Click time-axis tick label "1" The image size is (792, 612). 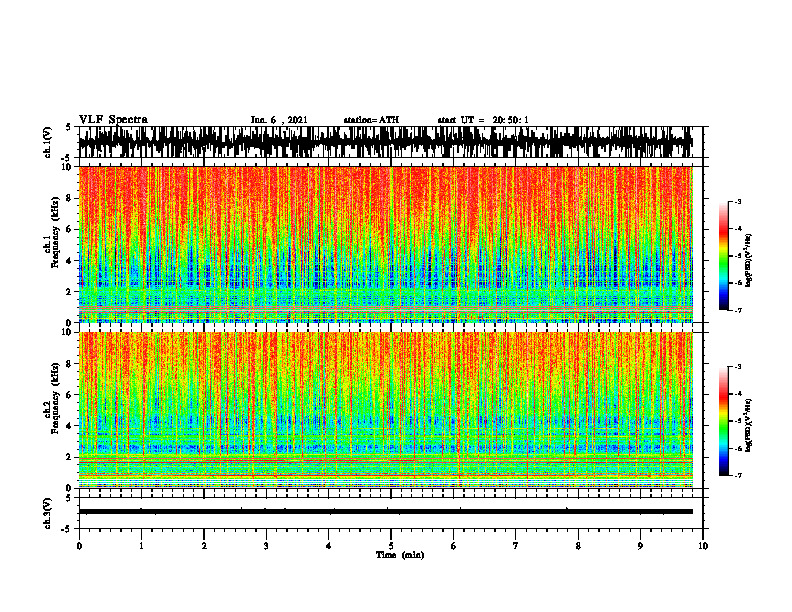coord(141,546)
